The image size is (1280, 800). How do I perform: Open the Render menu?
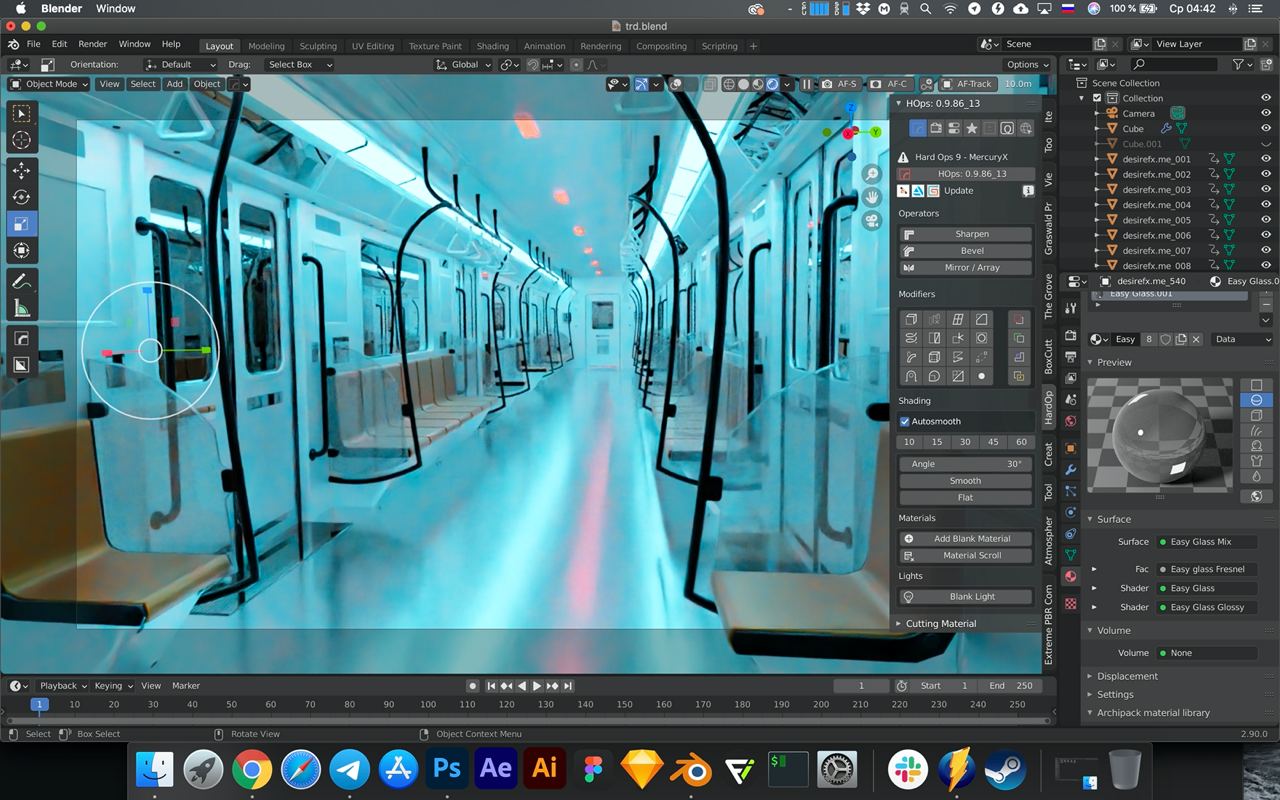pyautogui.click(x=92, y=45)
